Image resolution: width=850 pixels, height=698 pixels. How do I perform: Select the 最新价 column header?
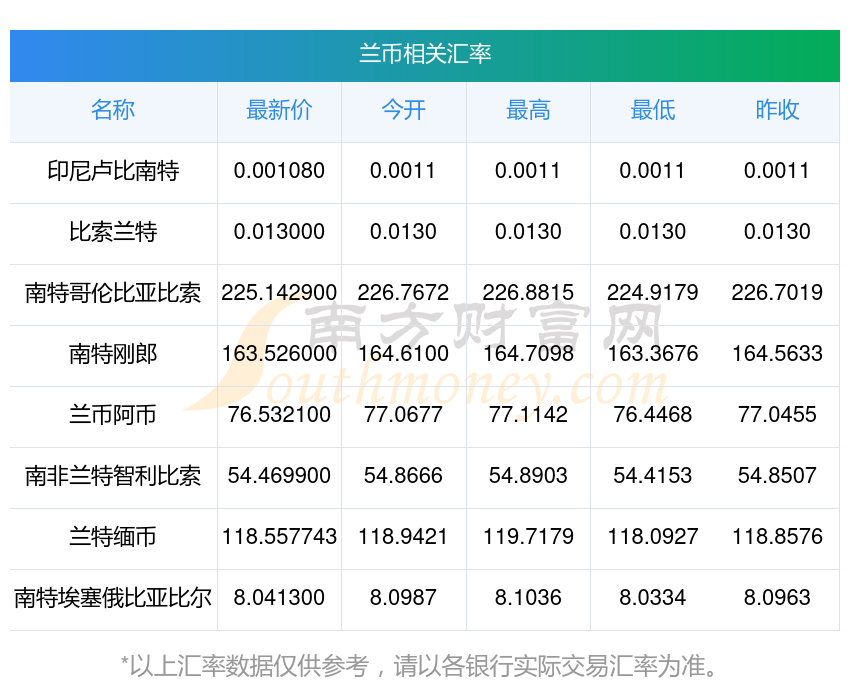click(x=279, y=110)
